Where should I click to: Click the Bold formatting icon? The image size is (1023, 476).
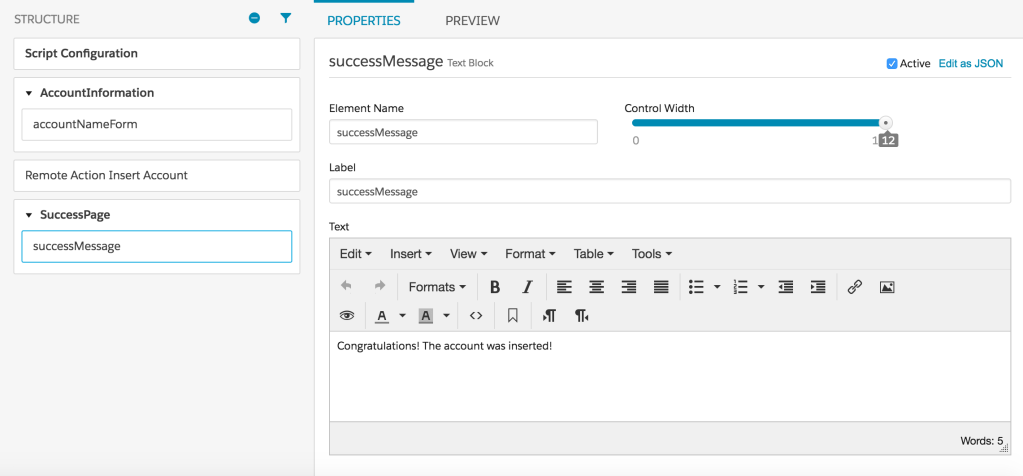(x=495, y=287)
